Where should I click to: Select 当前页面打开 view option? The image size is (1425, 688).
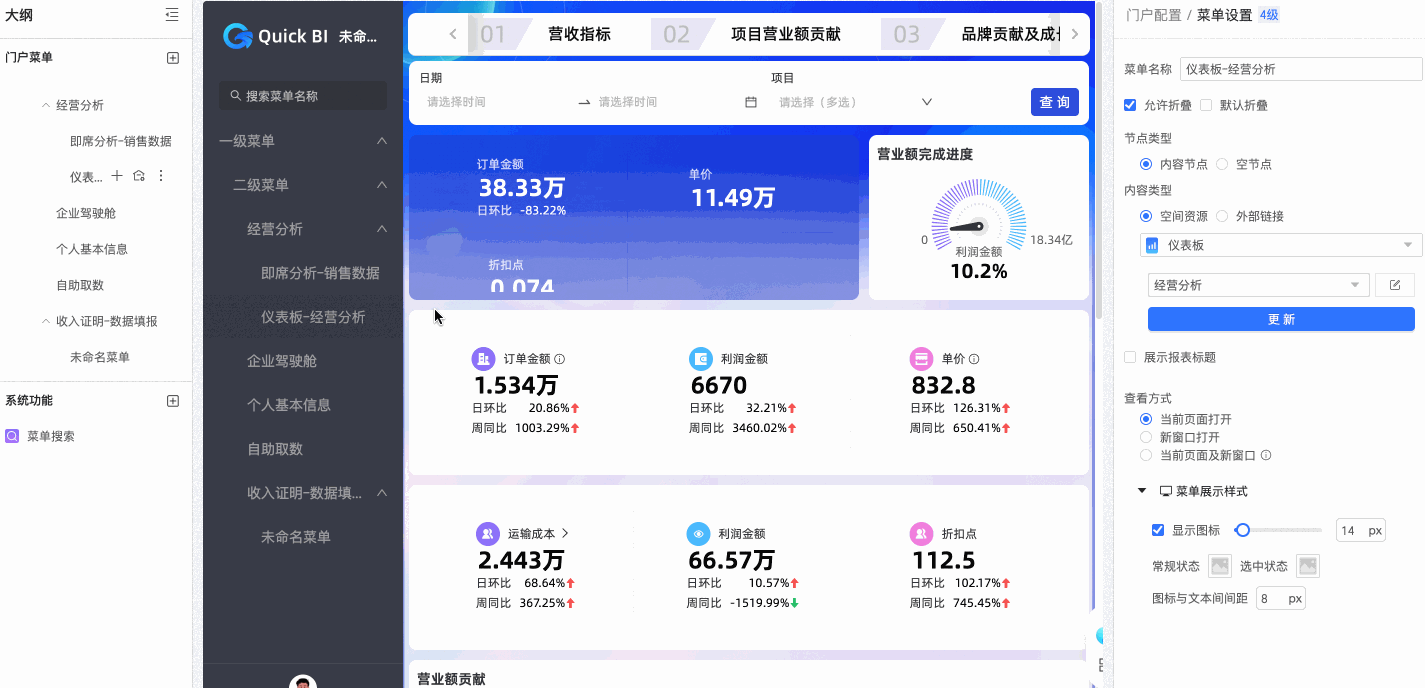pos(1146,419)
